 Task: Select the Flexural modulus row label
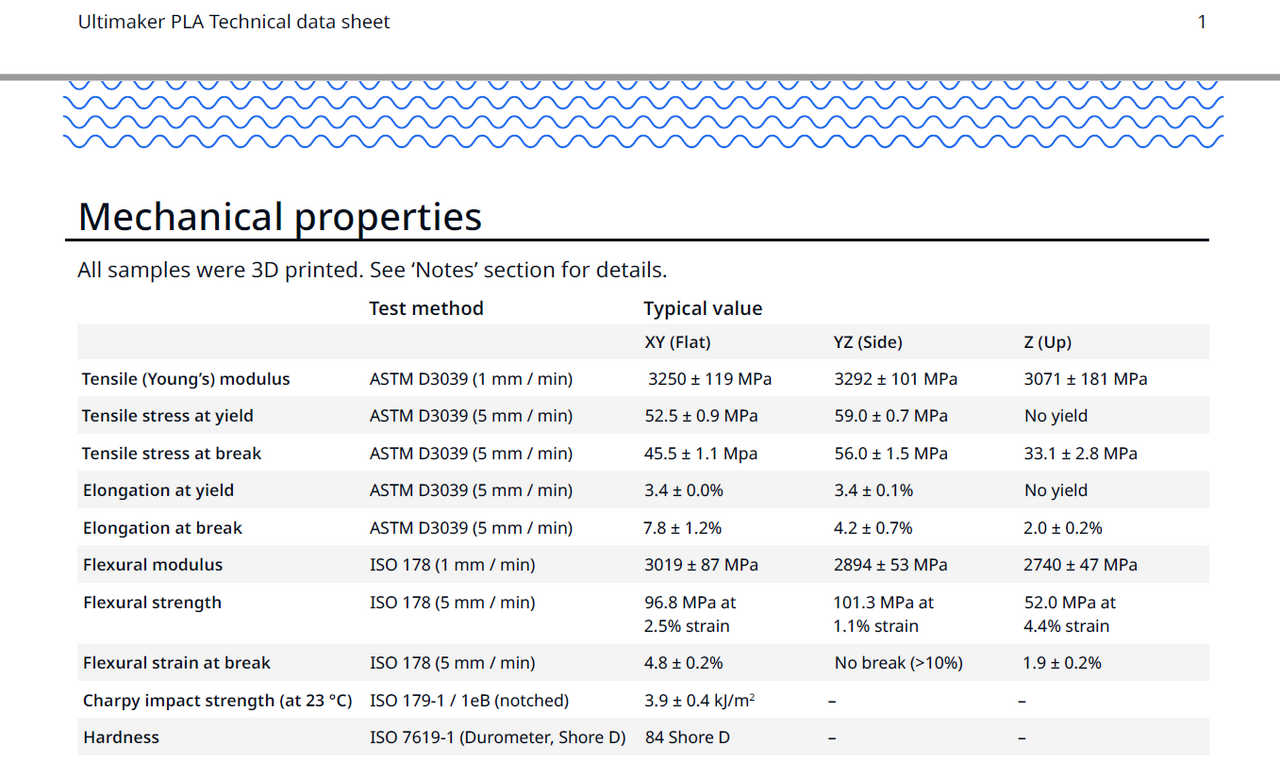click(x=152, y=564)
